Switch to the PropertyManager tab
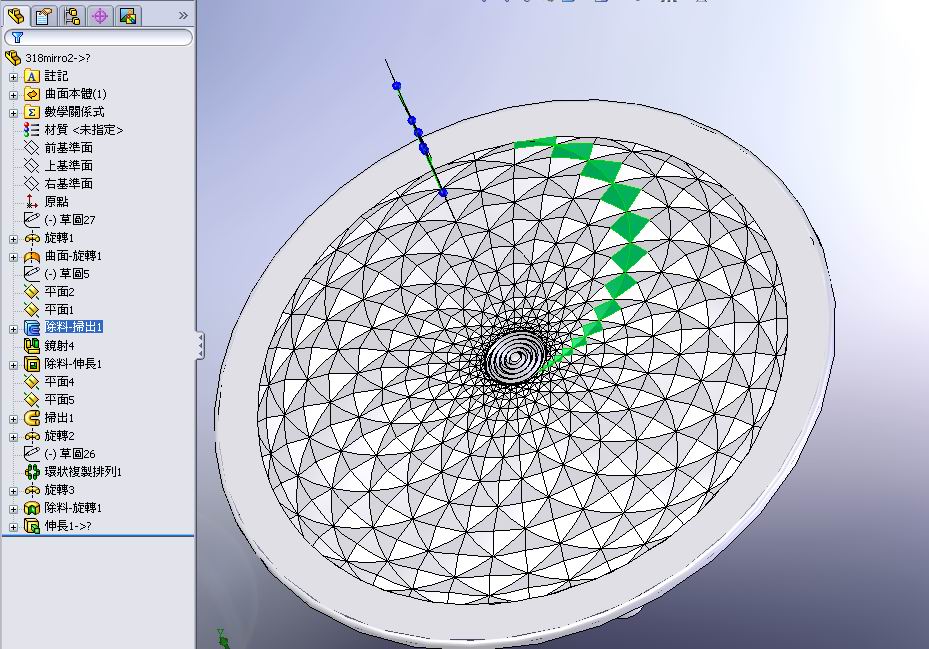Screen dimensions: 929x649 [43, 15]
